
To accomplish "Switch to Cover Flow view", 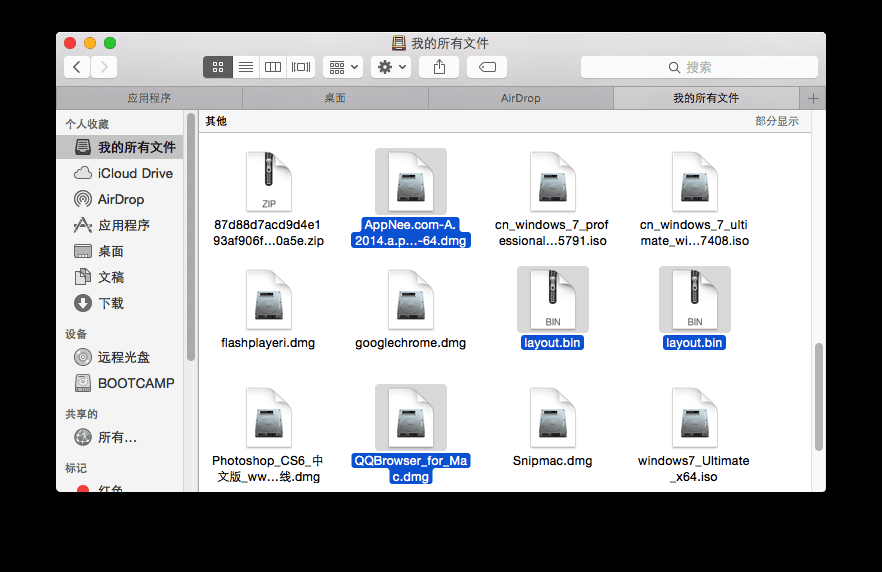I will pos(301,67).
